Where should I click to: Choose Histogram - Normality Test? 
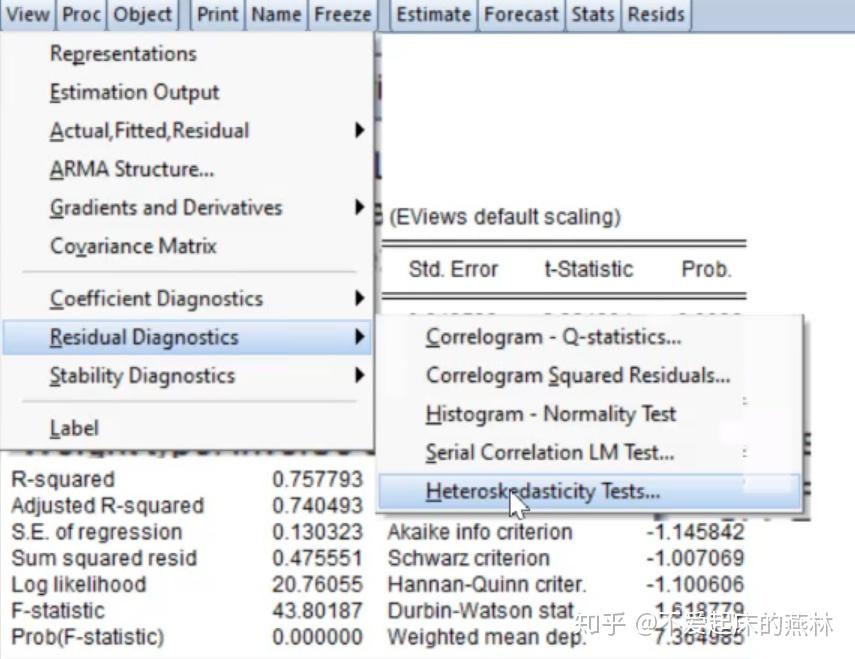tap(551, 414)
